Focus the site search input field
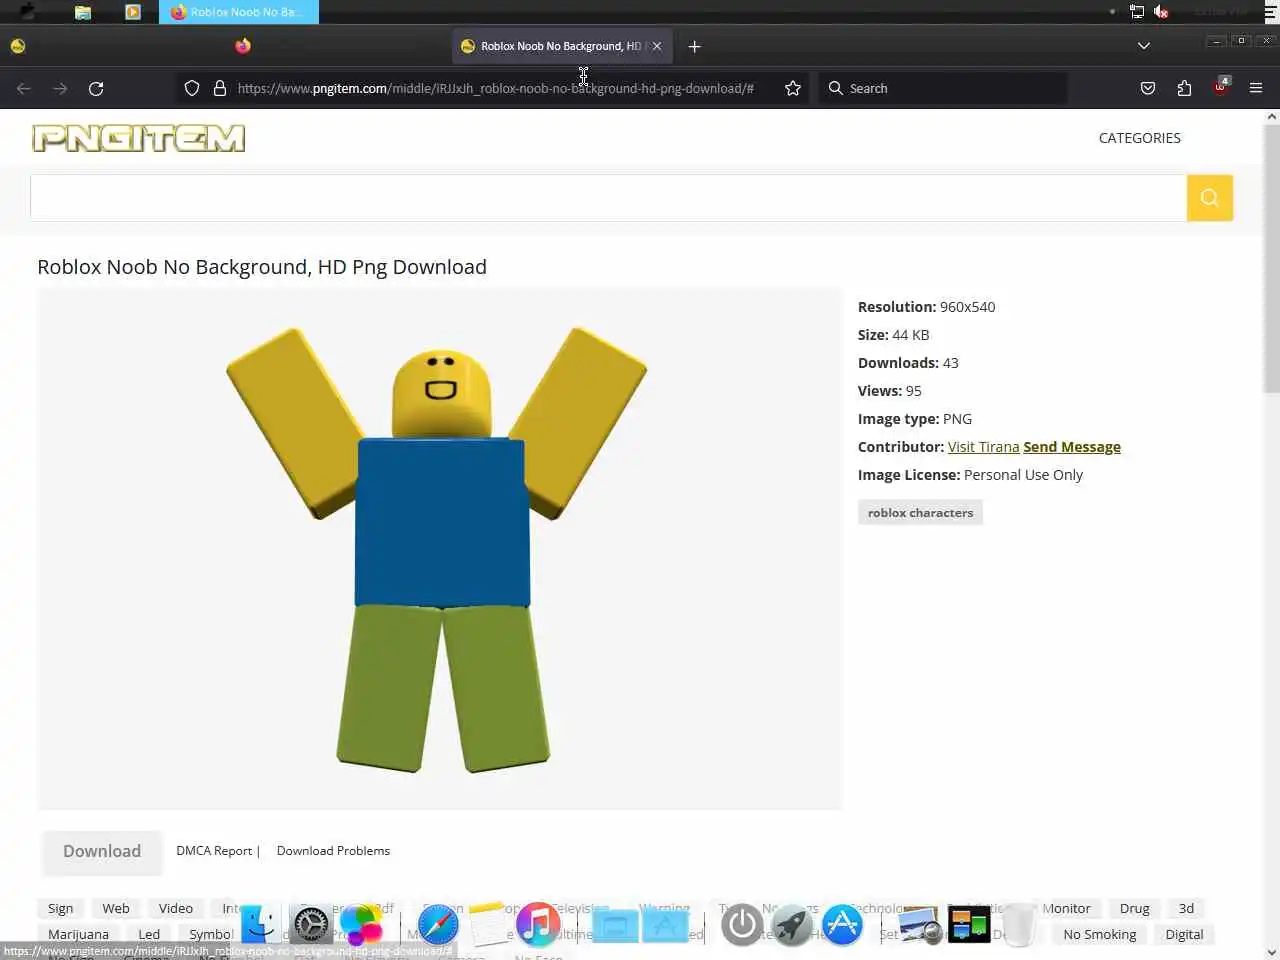This screenshot has height=960, width=1280. click(608, 198)
